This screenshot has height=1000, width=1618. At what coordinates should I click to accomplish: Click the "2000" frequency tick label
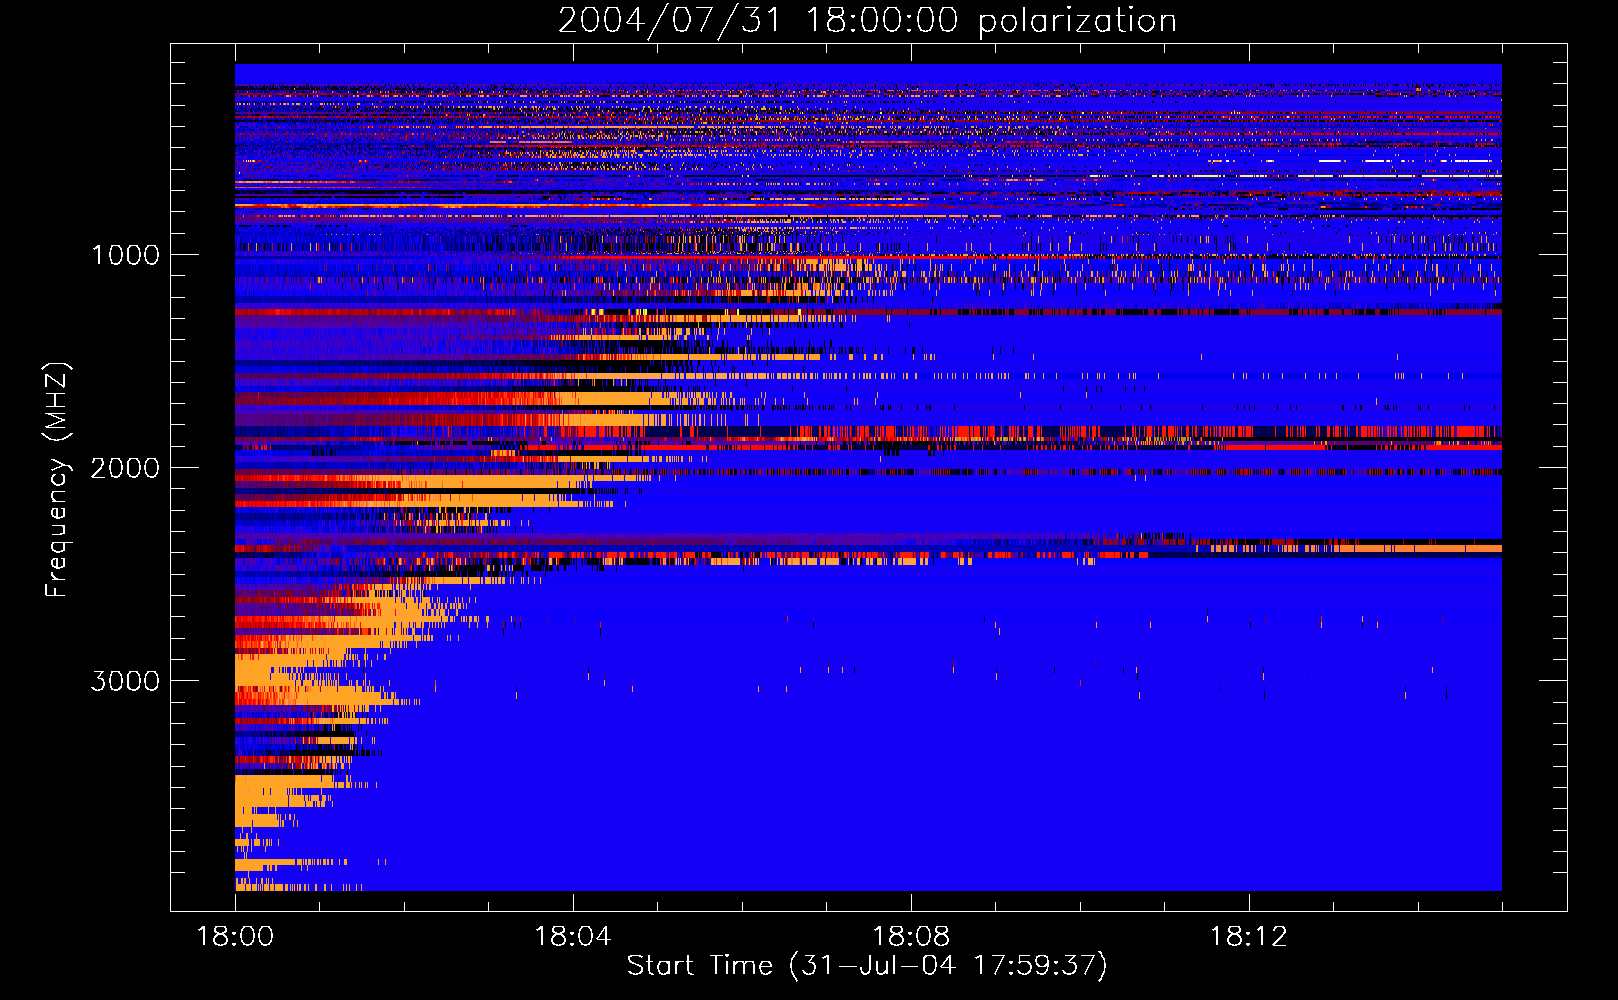(125, 468)
